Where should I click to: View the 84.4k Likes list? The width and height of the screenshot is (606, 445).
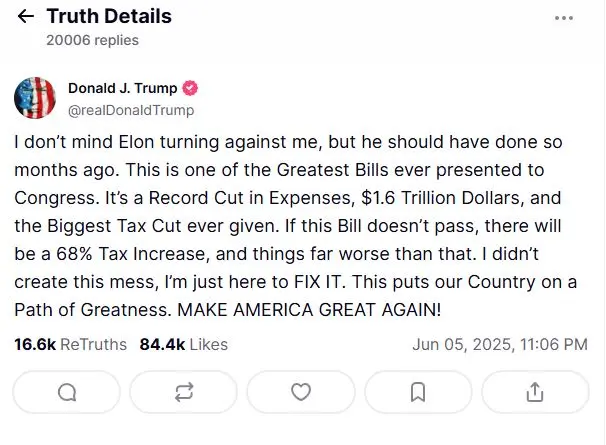coord(183,344)
